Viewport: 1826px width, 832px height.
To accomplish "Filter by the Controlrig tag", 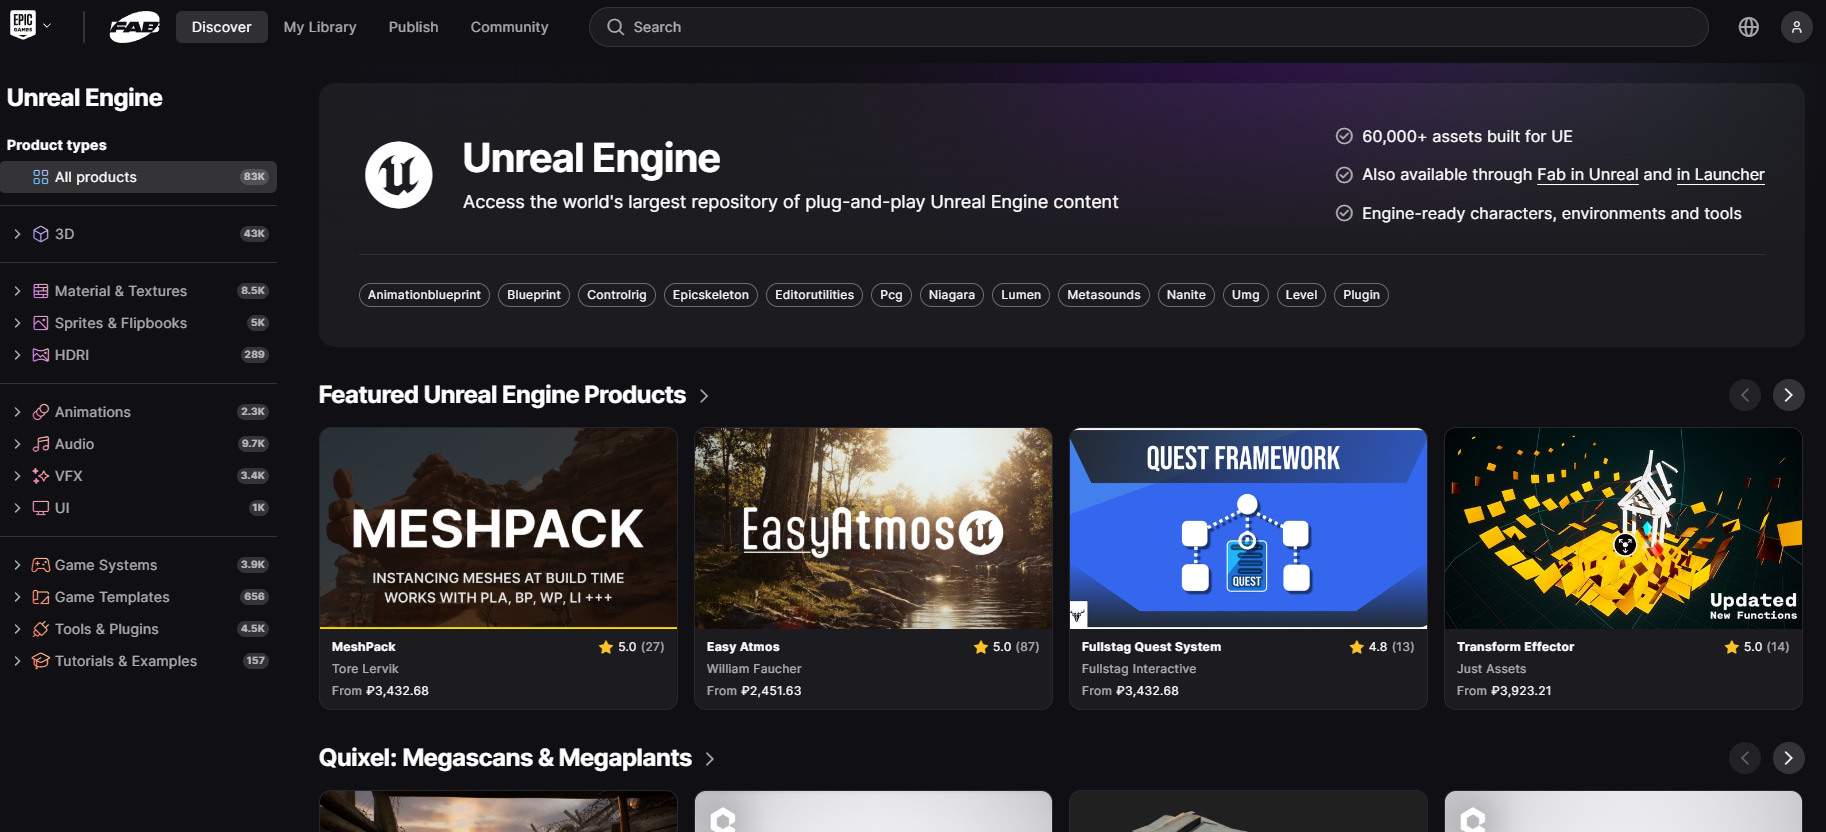I will point(617,295).
